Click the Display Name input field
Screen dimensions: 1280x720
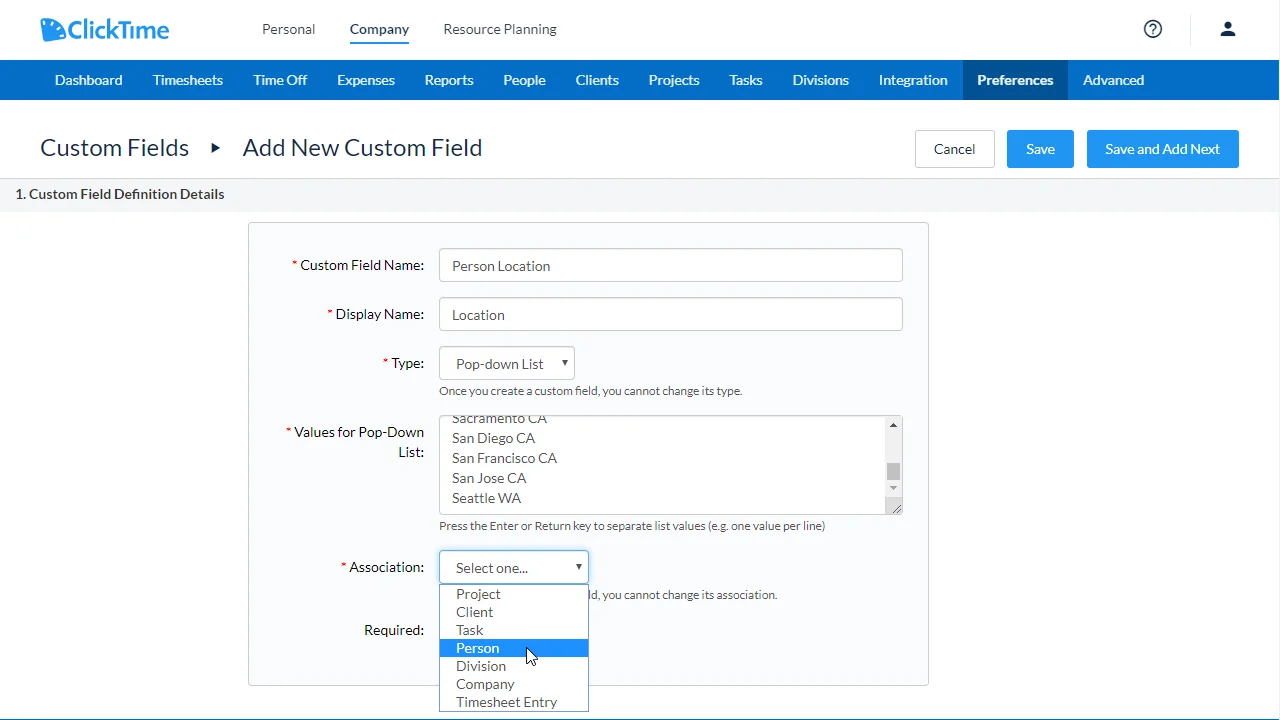tap(670, 314)
